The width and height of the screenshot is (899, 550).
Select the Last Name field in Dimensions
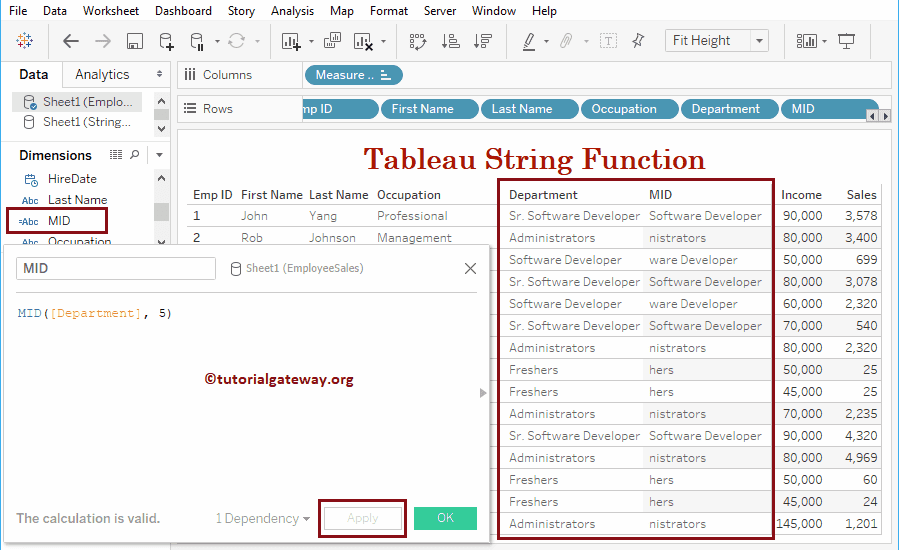click(x=77, y=200)
